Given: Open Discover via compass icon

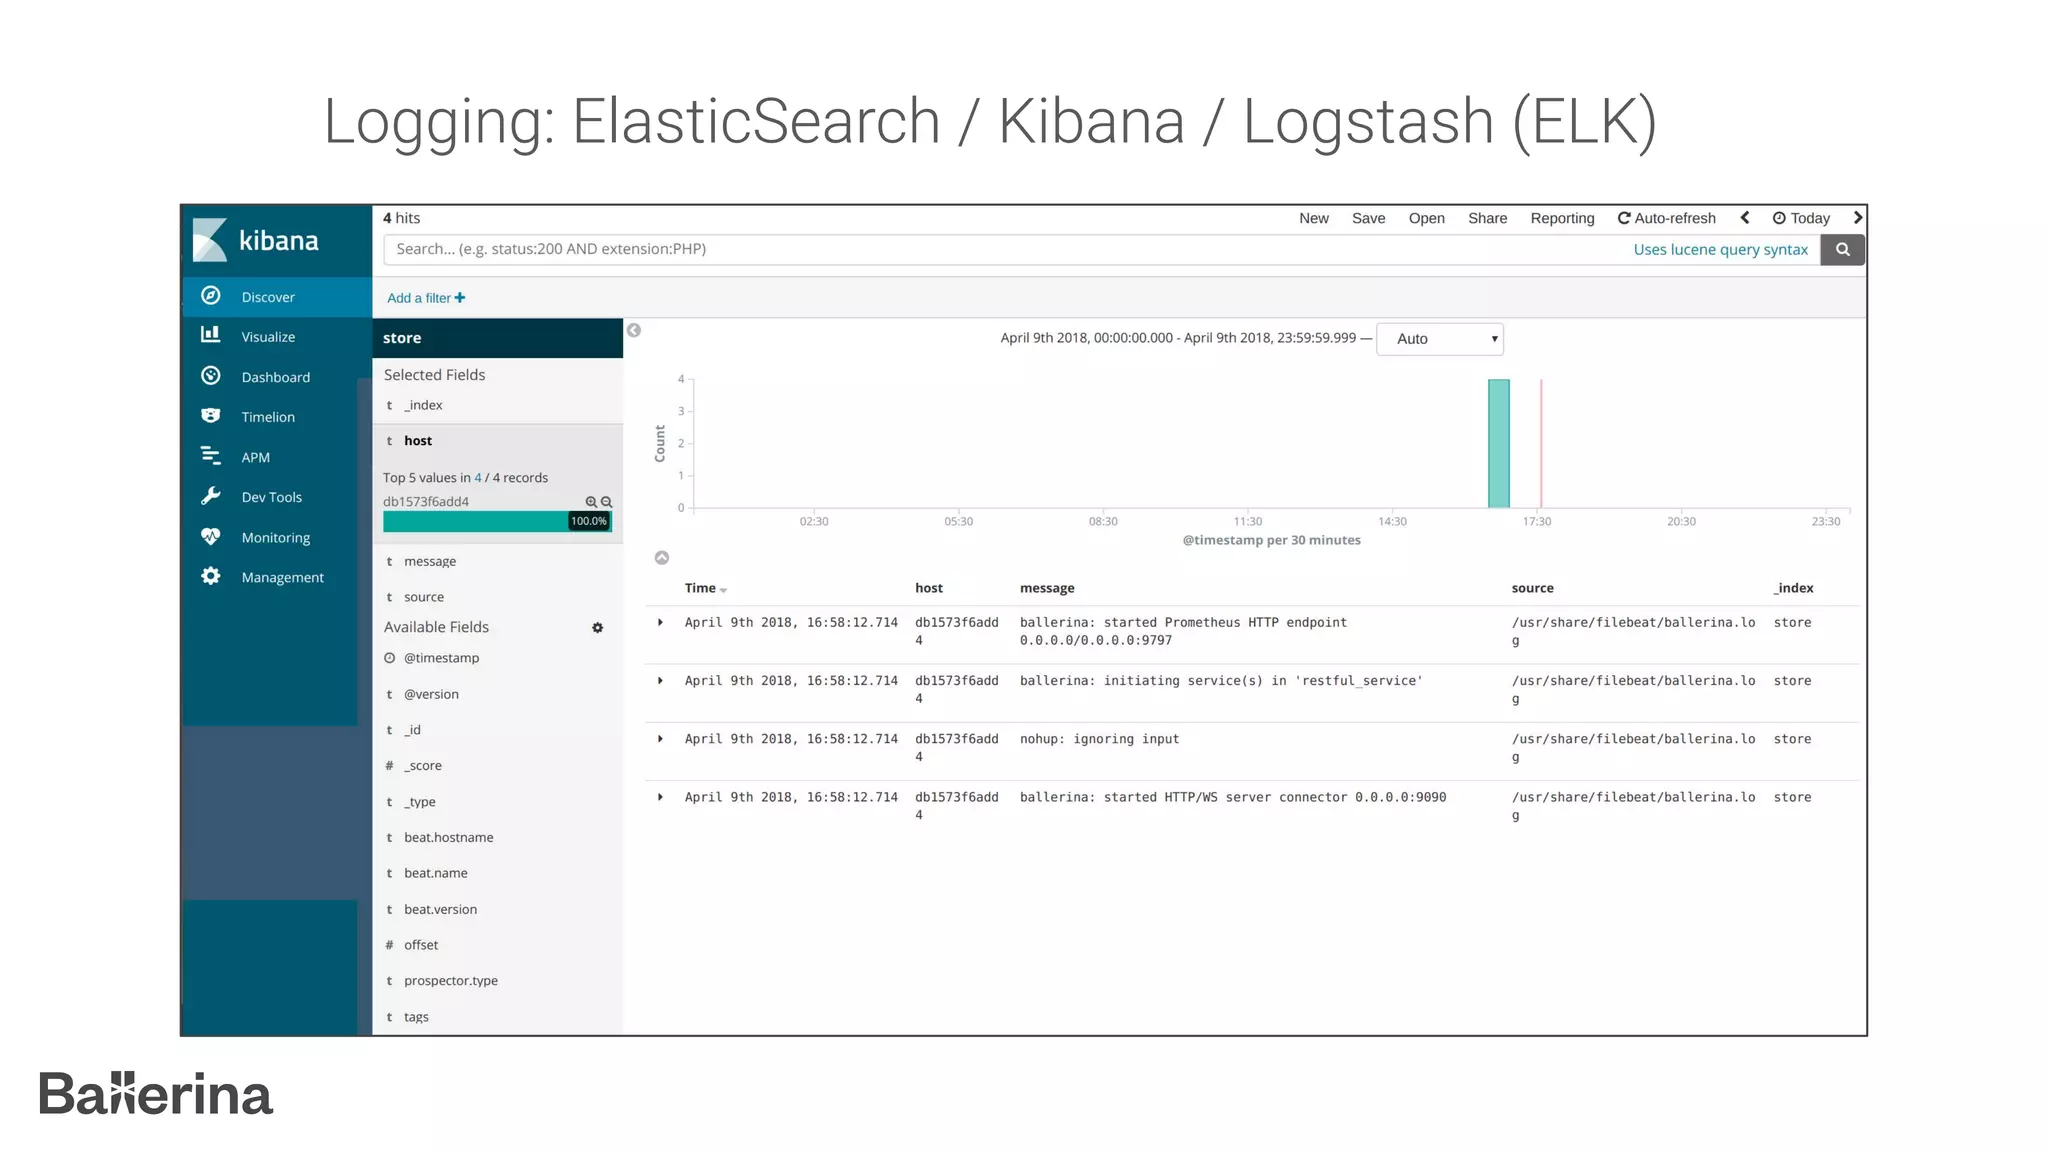Looking at the screenshot, I should (x=210, y=295).
